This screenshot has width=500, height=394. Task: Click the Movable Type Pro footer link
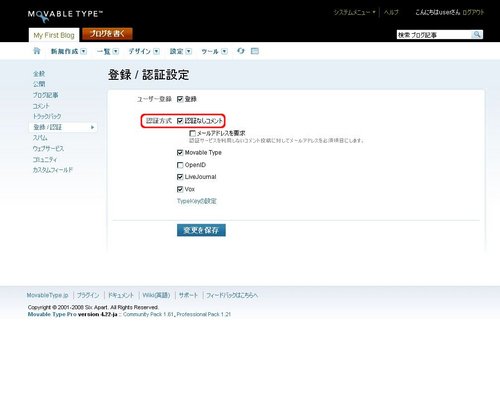52,314
